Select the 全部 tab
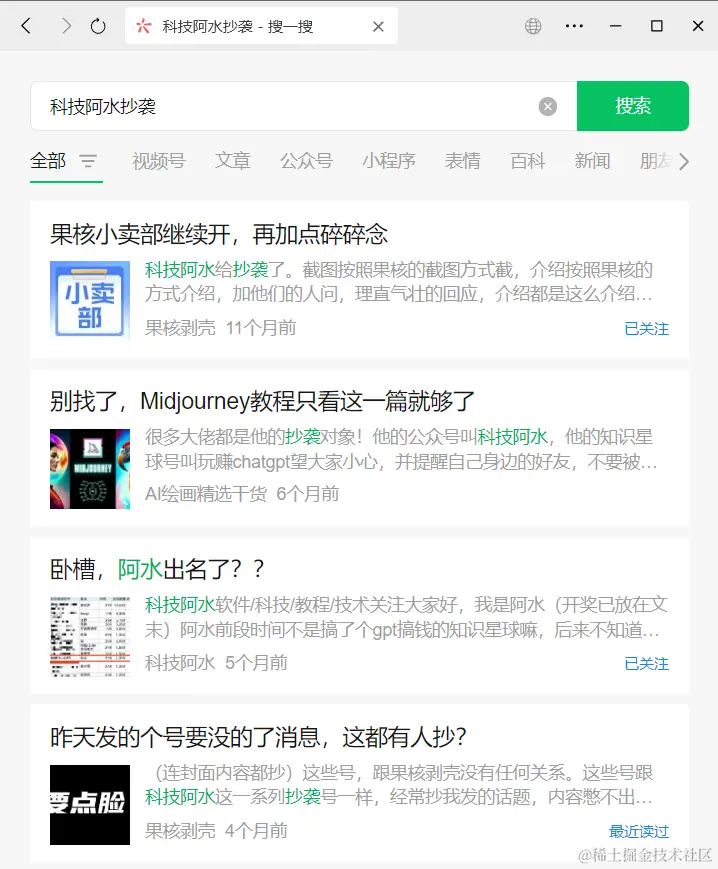Image resolution: width=718 pixels, height=869 pixels. pyautogui.click(x=48, y=161)
